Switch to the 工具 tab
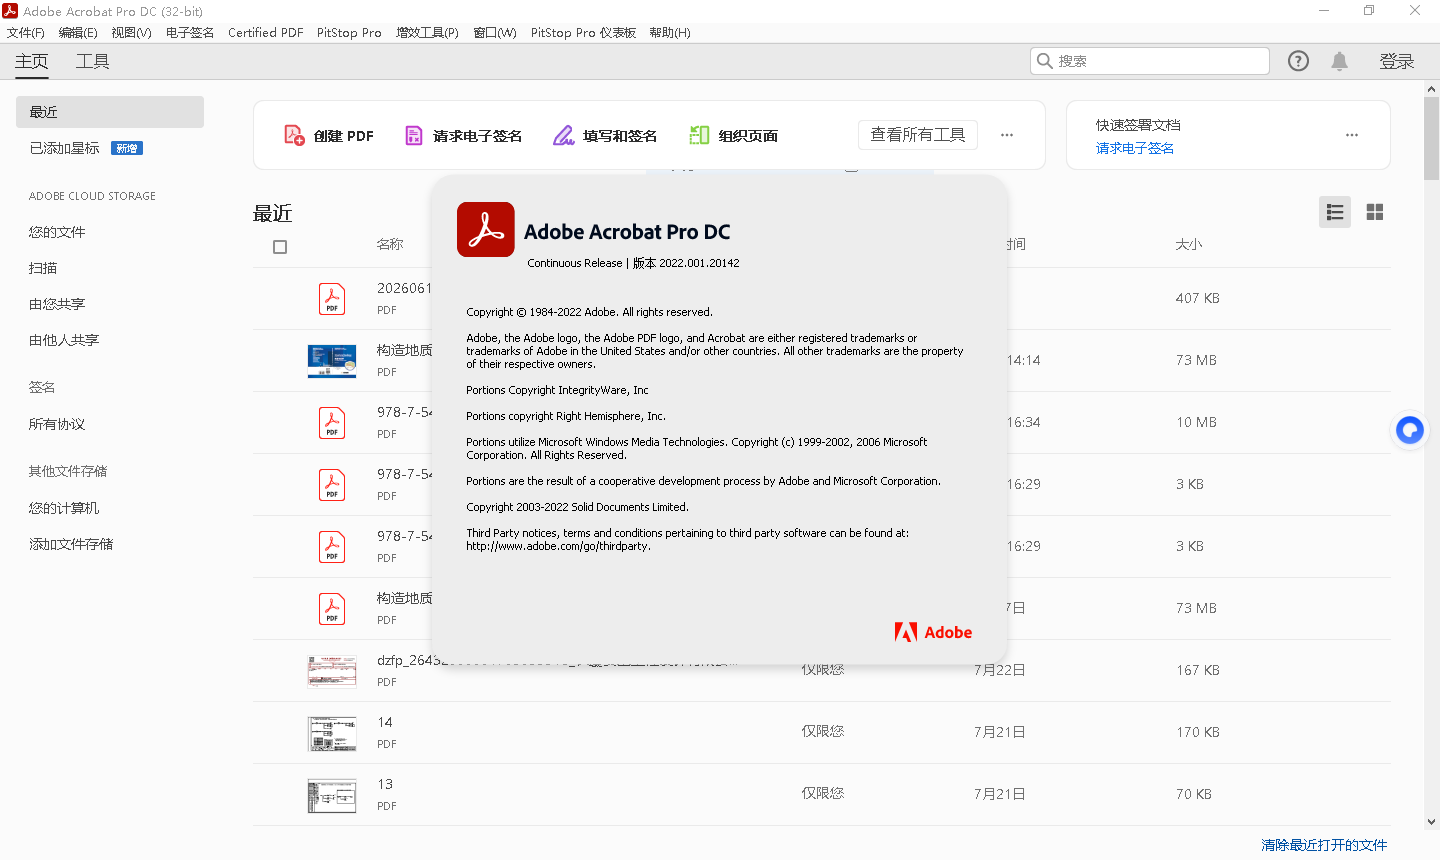1440x860 pixels. pyautogui.click(x=93, y=61)
